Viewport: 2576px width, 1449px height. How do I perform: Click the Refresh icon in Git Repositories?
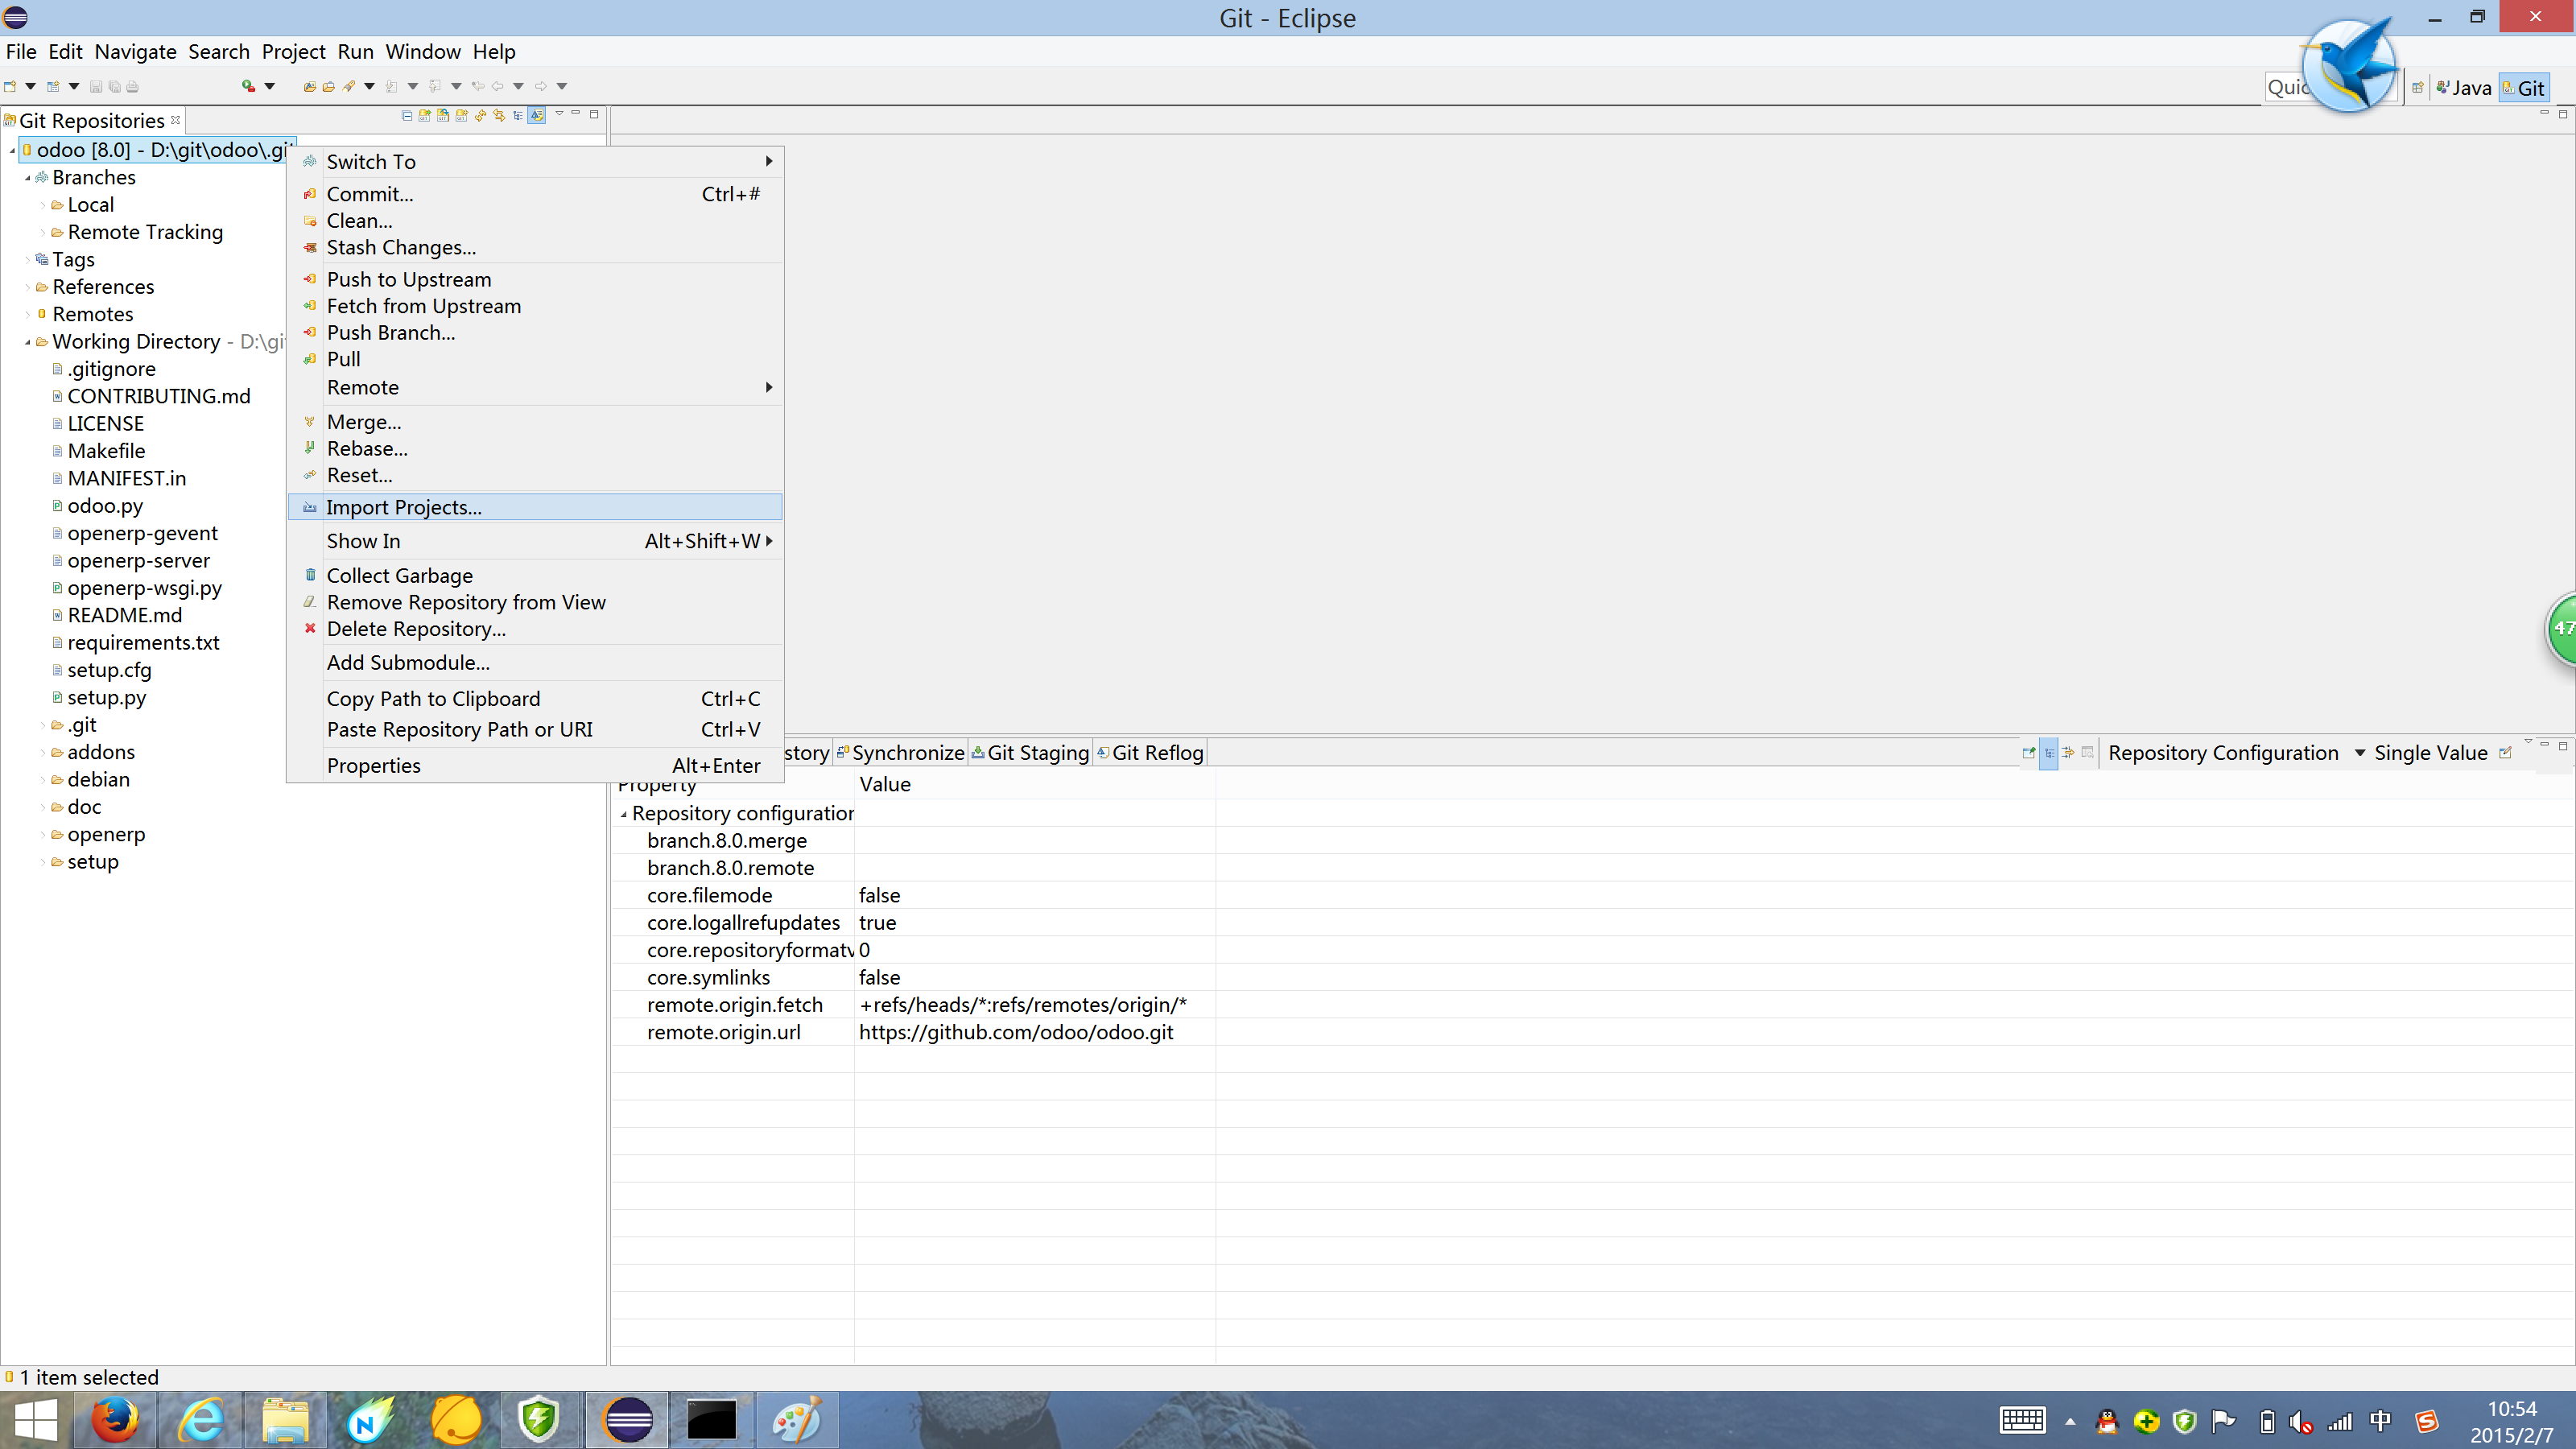(x=481, y=115)
